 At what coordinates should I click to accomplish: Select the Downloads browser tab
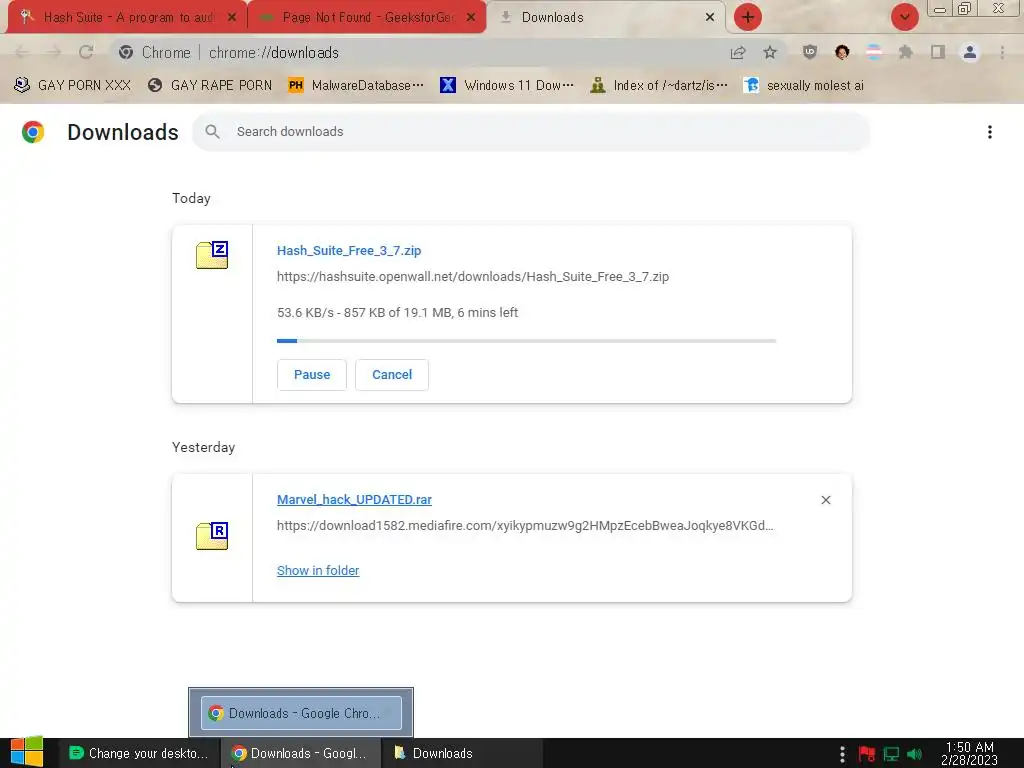(x=607, y=18)
